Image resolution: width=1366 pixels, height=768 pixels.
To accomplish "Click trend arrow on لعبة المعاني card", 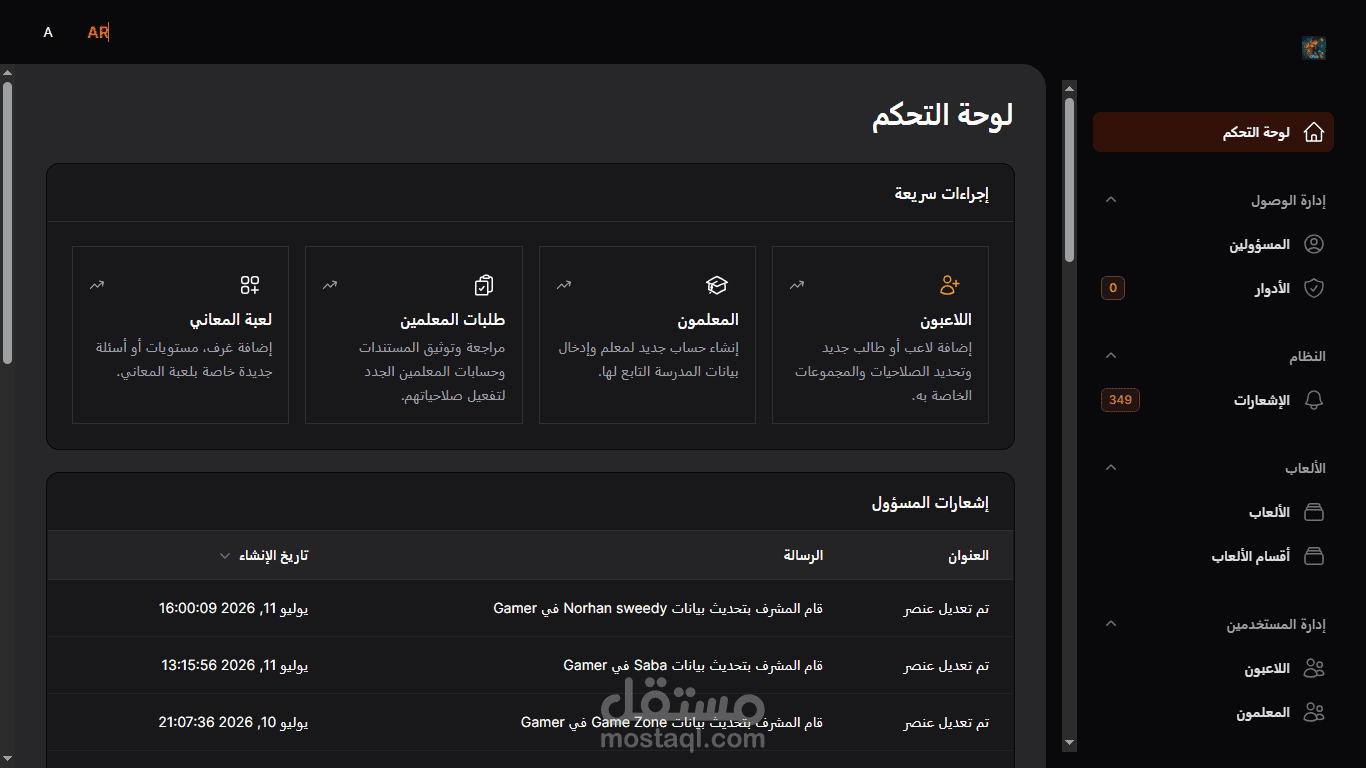I will [x=97, y=285].
